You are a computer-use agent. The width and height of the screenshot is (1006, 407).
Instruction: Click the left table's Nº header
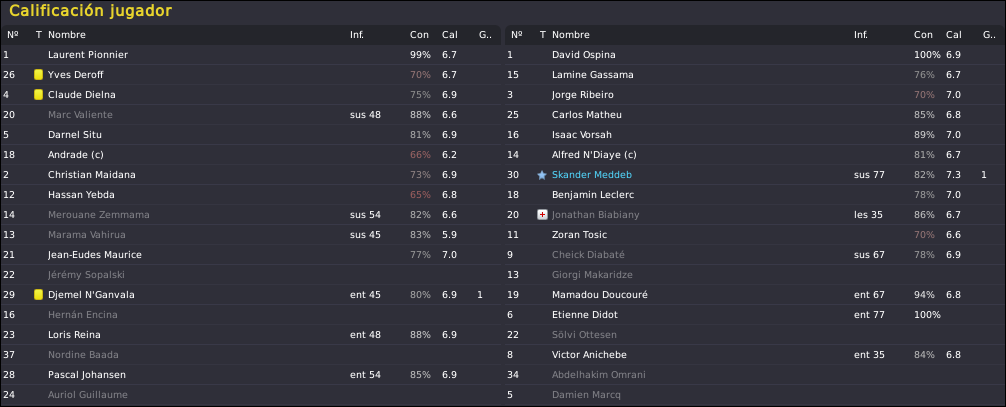click(x=12, y=35)
